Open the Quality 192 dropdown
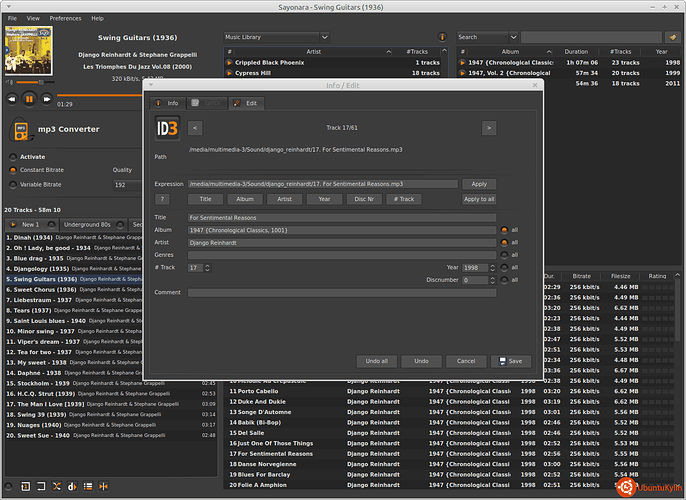686x500 pixels. pos(127,185)
